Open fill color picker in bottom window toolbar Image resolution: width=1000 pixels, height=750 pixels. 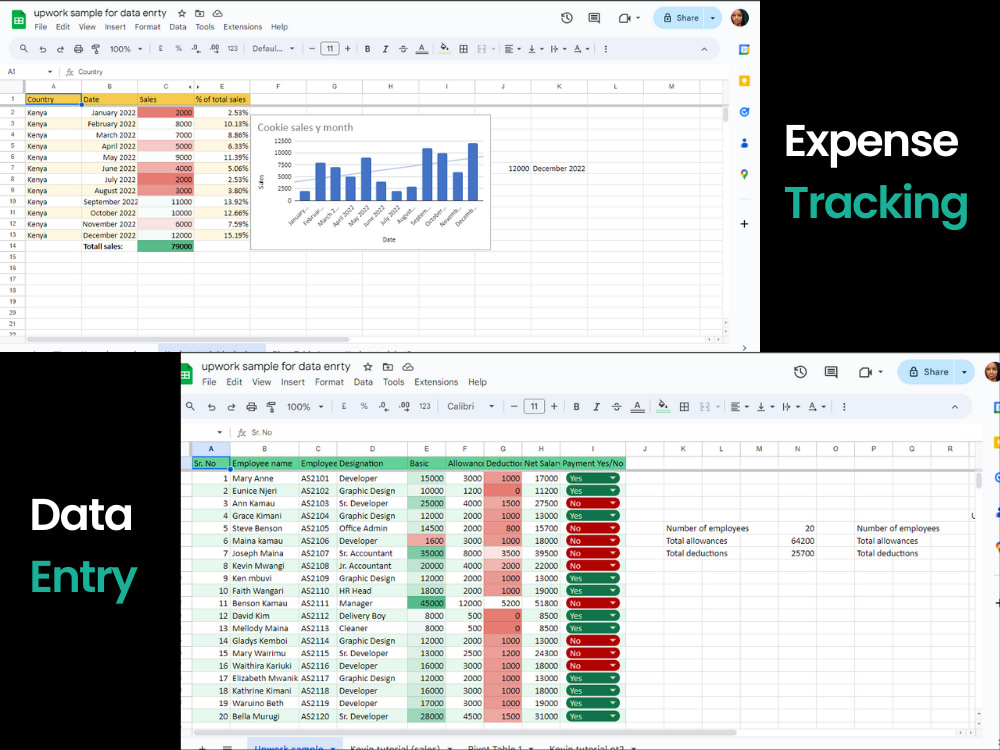tap(663, 406)
